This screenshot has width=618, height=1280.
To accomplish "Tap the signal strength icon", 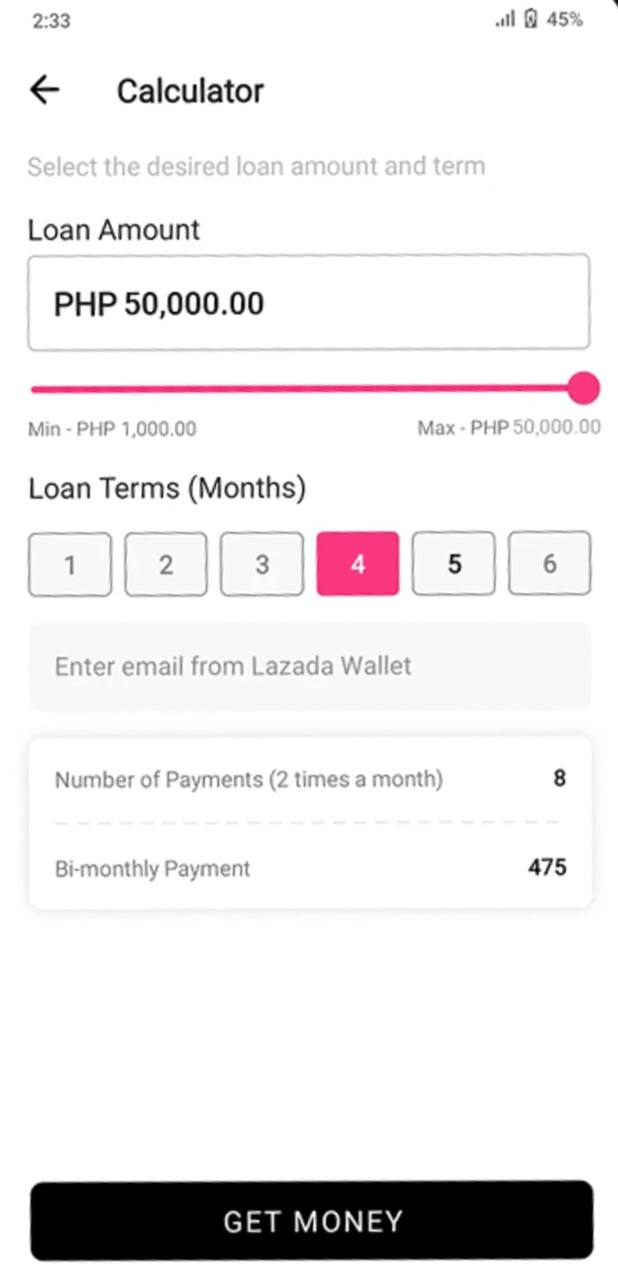I will pyautogui.click(x=505, y=20).
